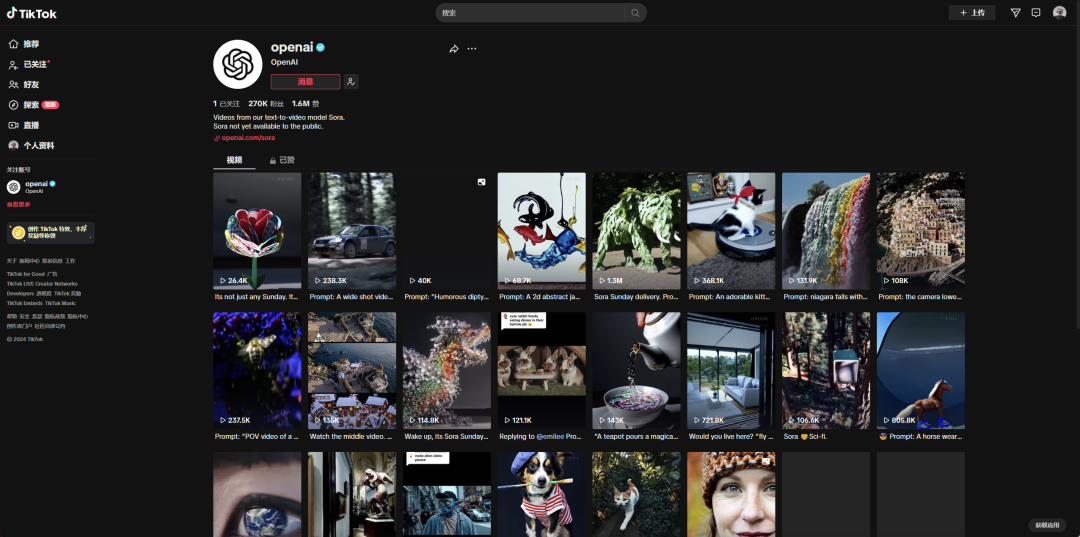Screen dimensions: 1080x537
Task: Switch to the 视频 tab
Action: pyautogui.click(x=234, y=160)
